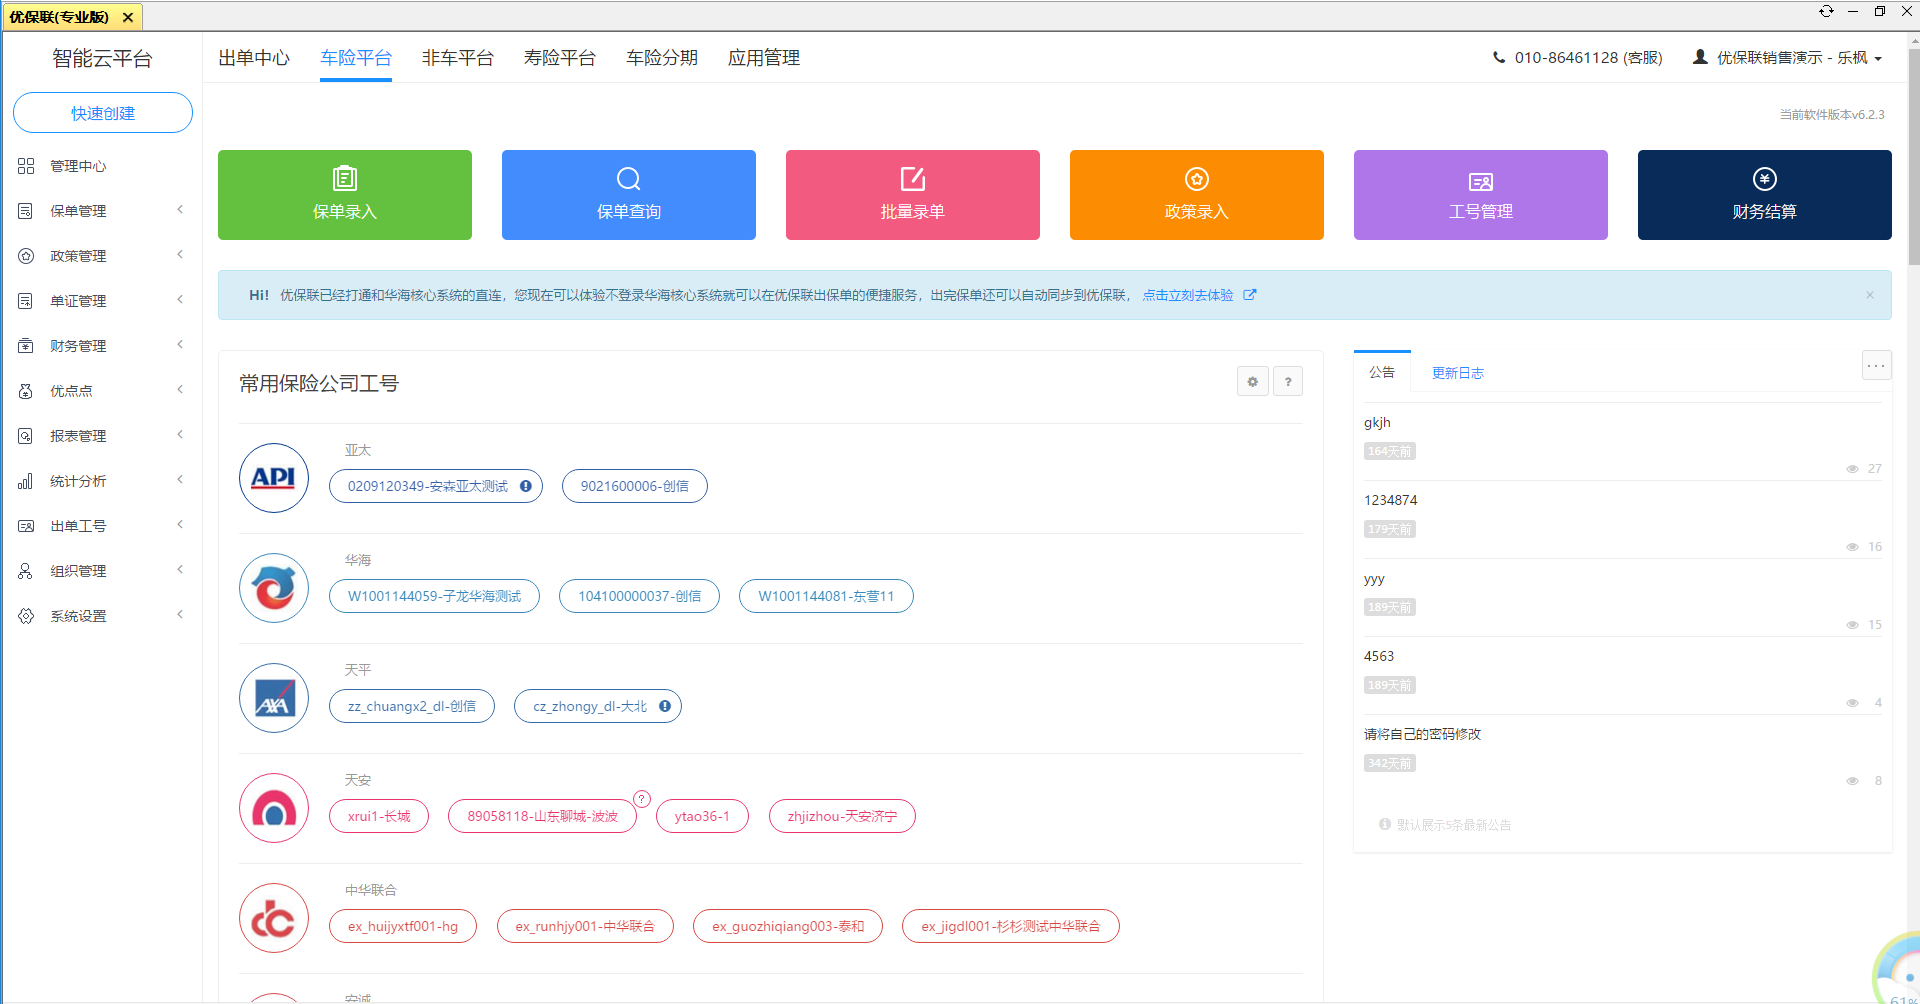Select work number zz_chuangx2_dl-创信
Viewport: 1920px width, 1004px height.
coord(412,706)
